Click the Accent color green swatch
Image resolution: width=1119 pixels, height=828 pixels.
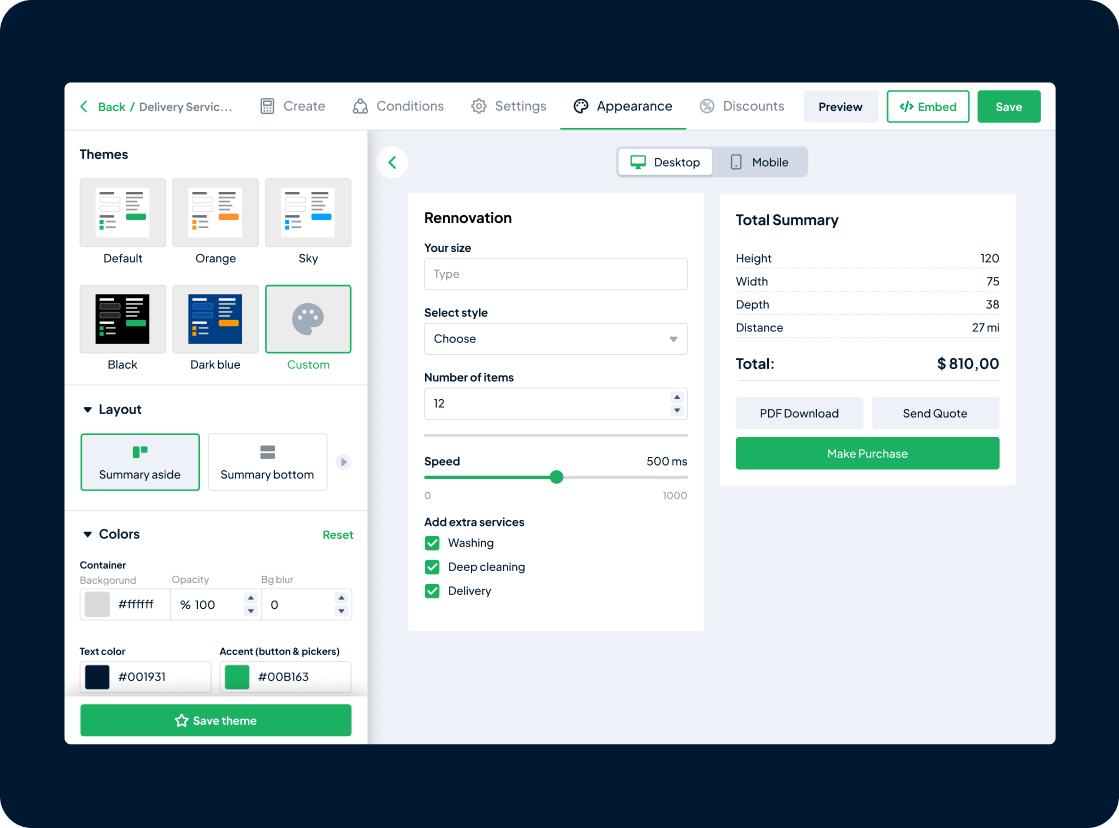(x=237, y=677)
